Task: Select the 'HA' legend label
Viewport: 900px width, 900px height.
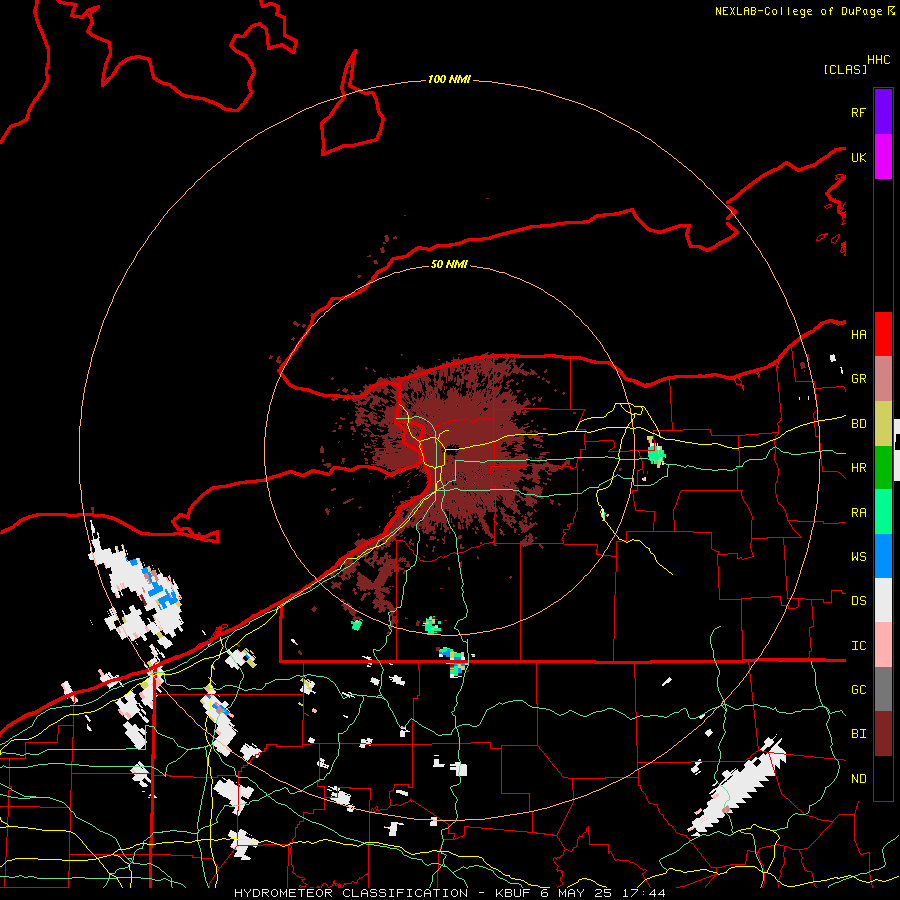Action: pyautogui.click(x=858, y=335)
